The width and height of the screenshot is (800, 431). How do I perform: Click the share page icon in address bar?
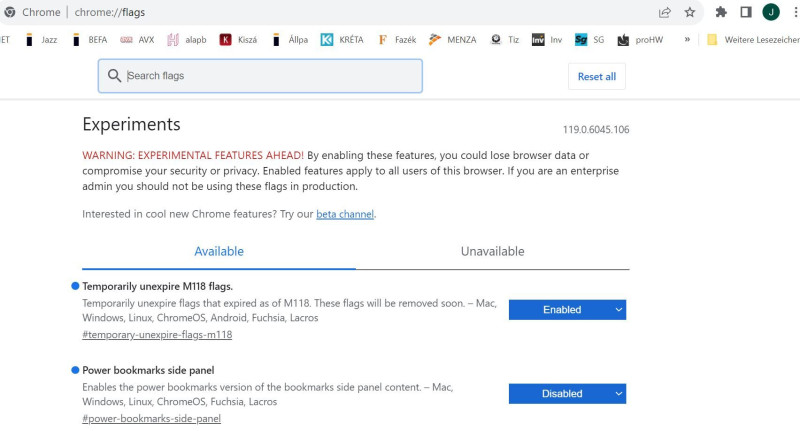664,12
